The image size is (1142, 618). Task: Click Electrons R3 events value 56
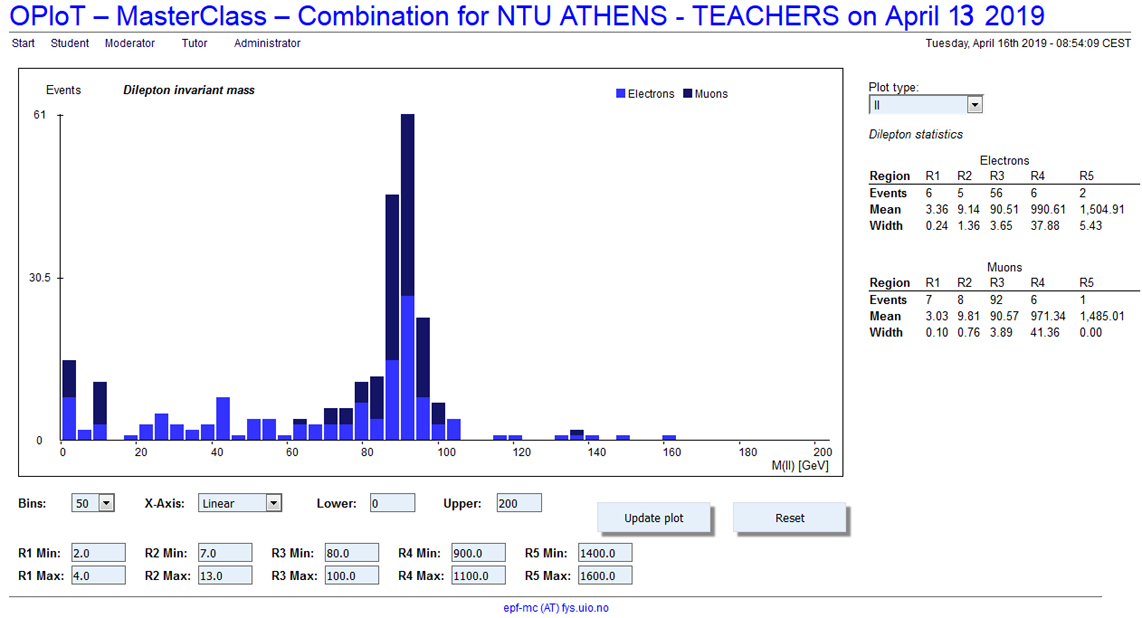point(996,193)
